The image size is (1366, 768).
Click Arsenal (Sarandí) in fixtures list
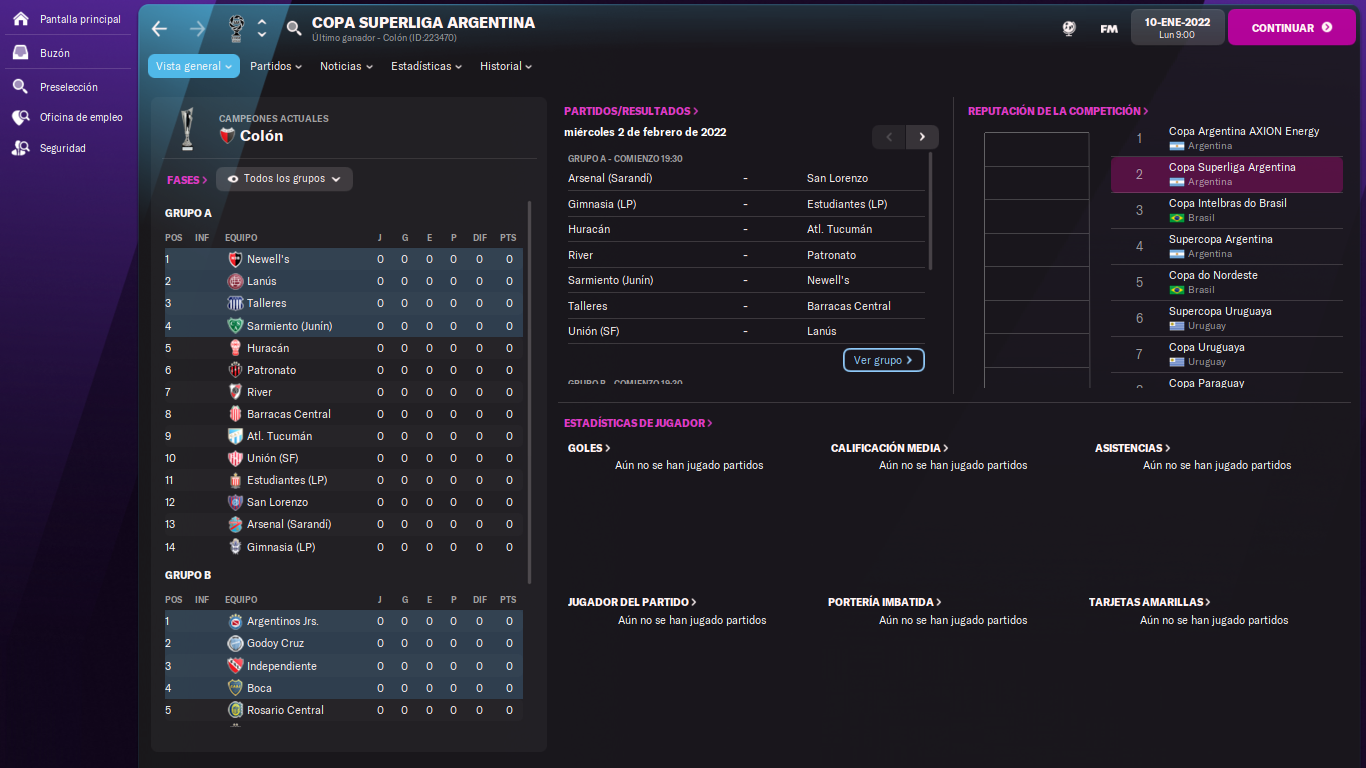610,178
